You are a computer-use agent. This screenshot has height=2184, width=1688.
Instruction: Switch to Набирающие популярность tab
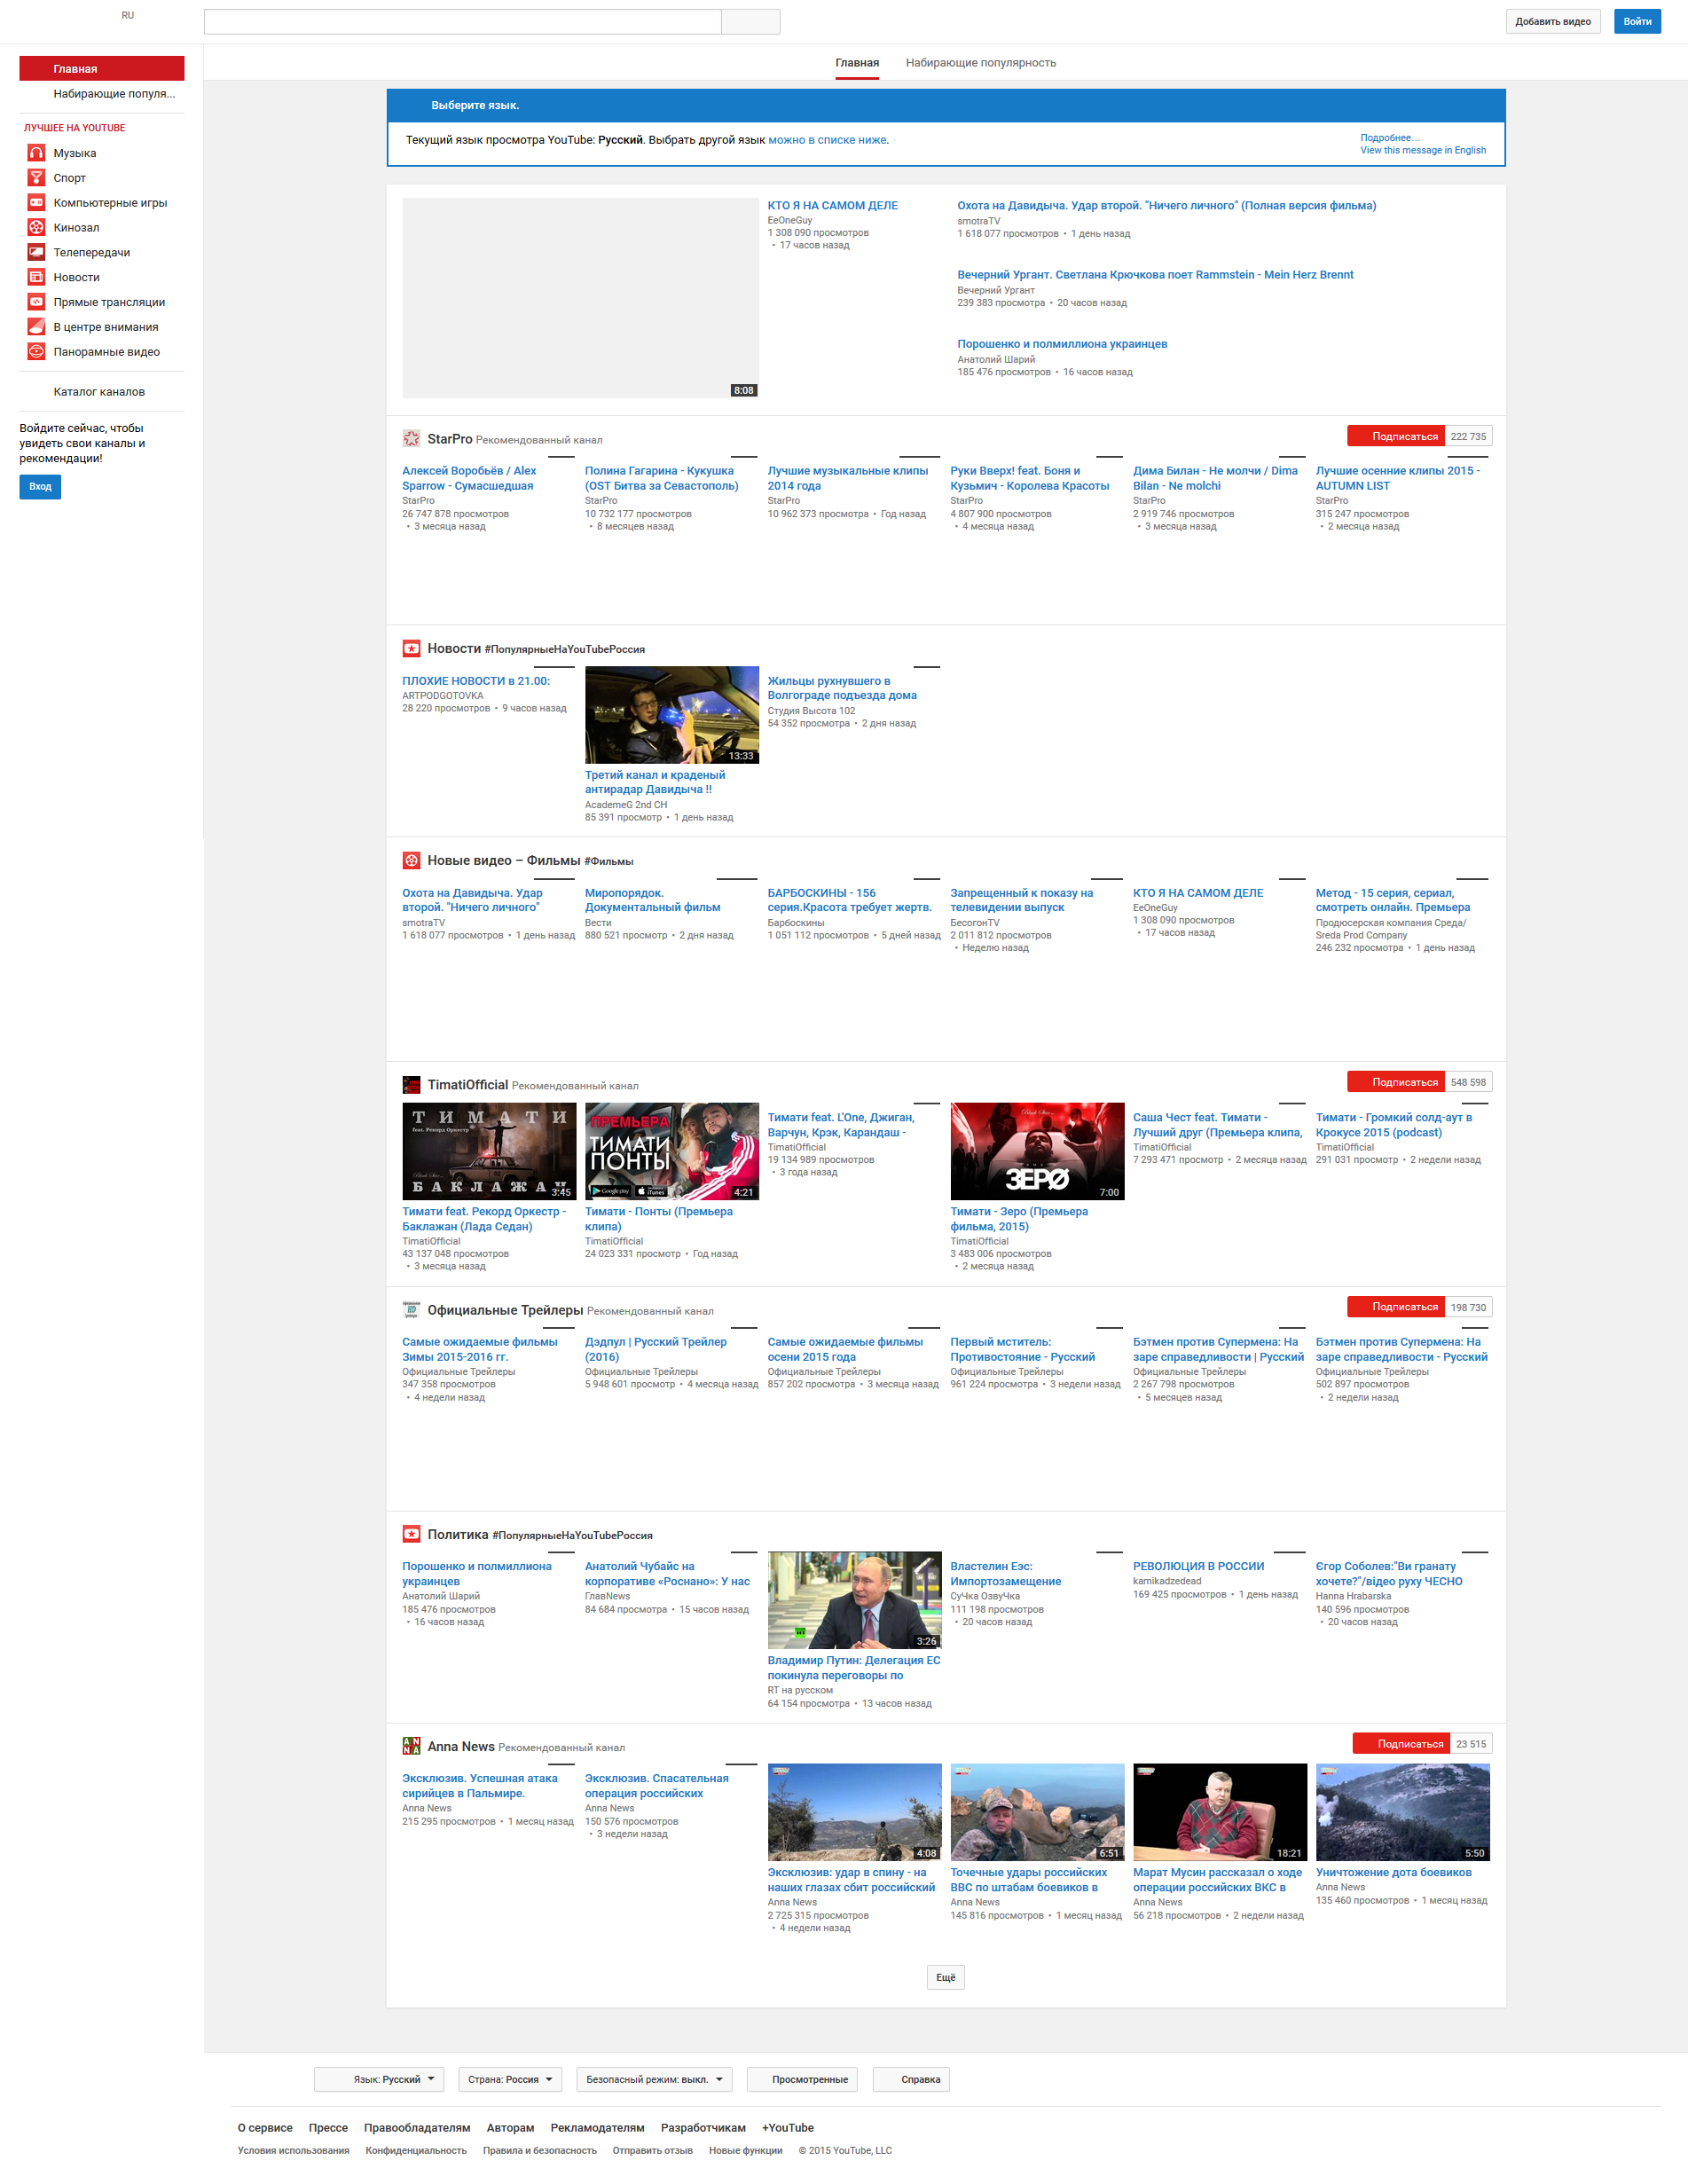pos(980,63)
